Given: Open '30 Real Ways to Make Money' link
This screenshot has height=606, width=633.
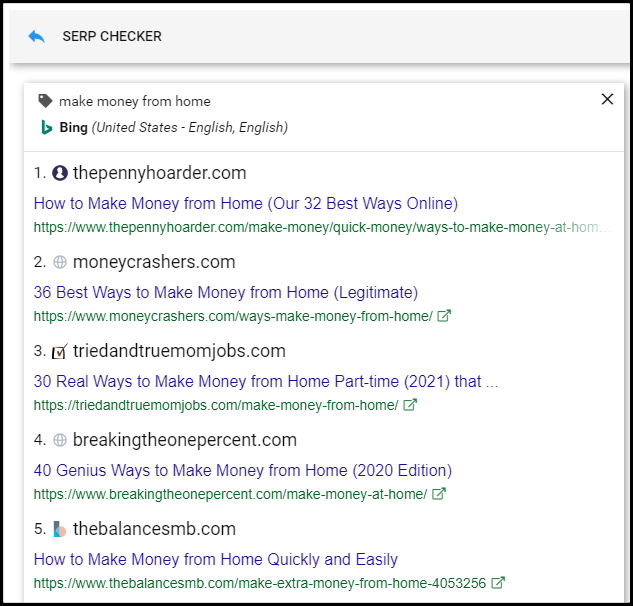Looking at the screenshot, I should pos(265,381).
